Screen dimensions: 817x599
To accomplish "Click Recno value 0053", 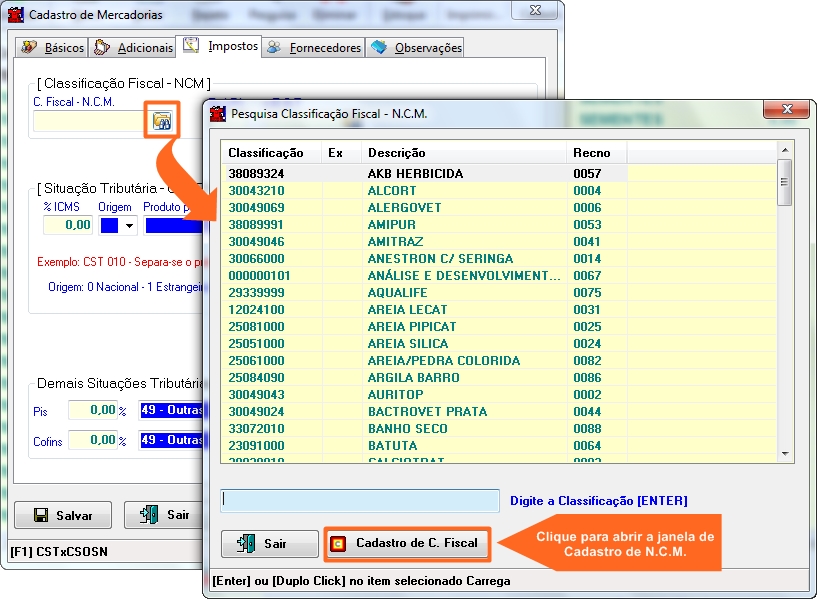I will click(587, 224).
